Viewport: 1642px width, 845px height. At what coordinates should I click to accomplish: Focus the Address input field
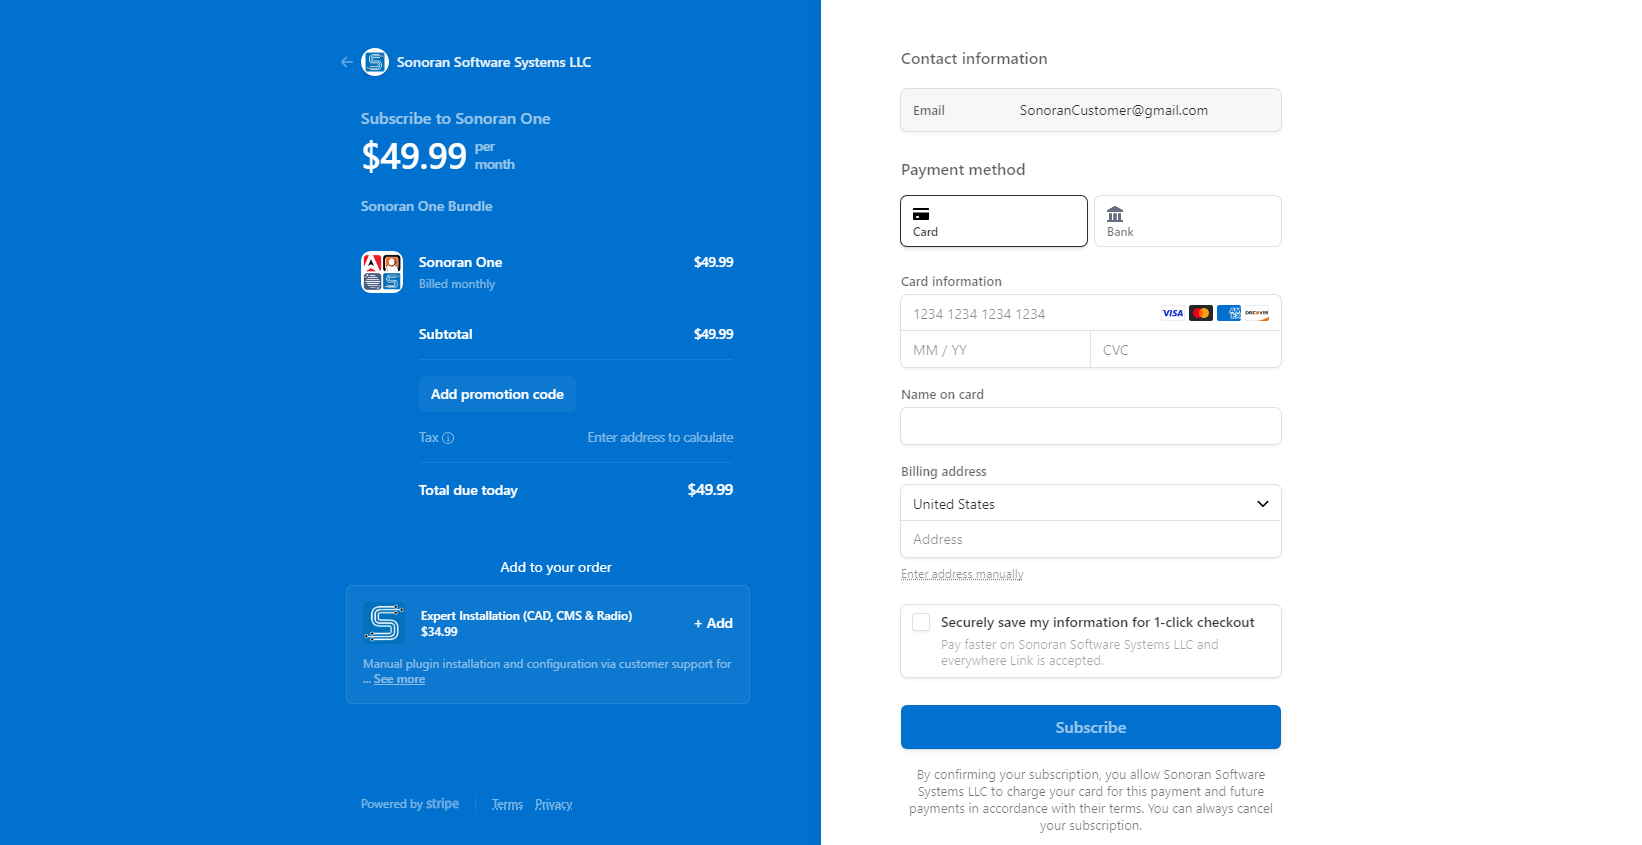coord(1091,539)
